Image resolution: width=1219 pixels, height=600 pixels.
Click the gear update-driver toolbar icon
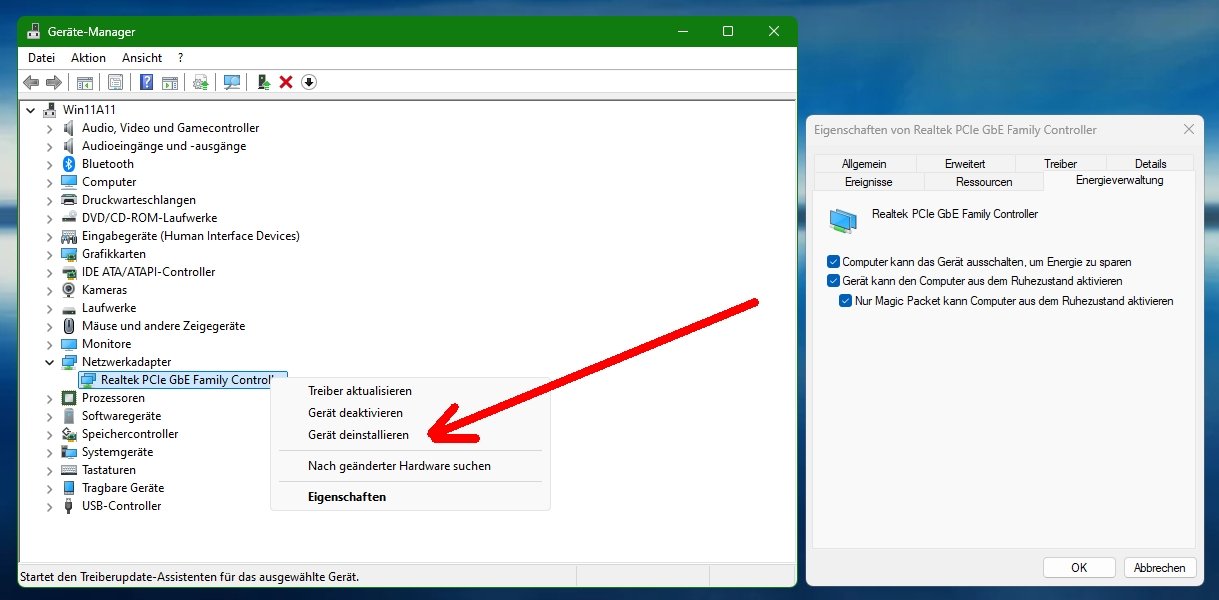201,82
